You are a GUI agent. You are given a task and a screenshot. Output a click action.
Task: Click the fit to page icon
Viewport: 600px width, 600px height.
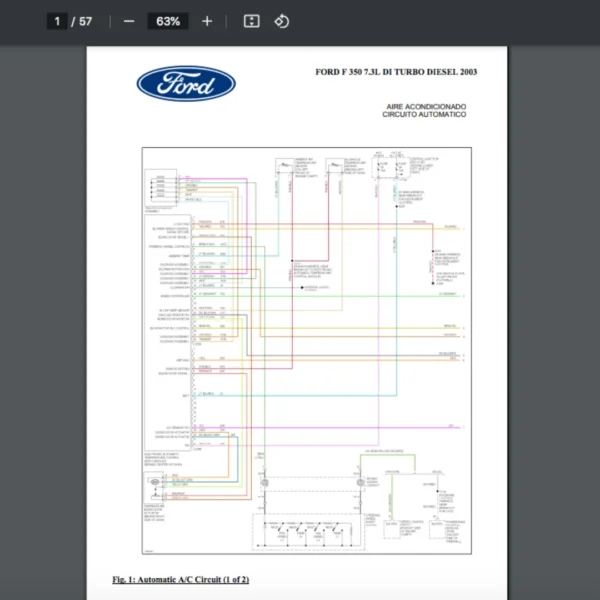click(x=252, y=21)
